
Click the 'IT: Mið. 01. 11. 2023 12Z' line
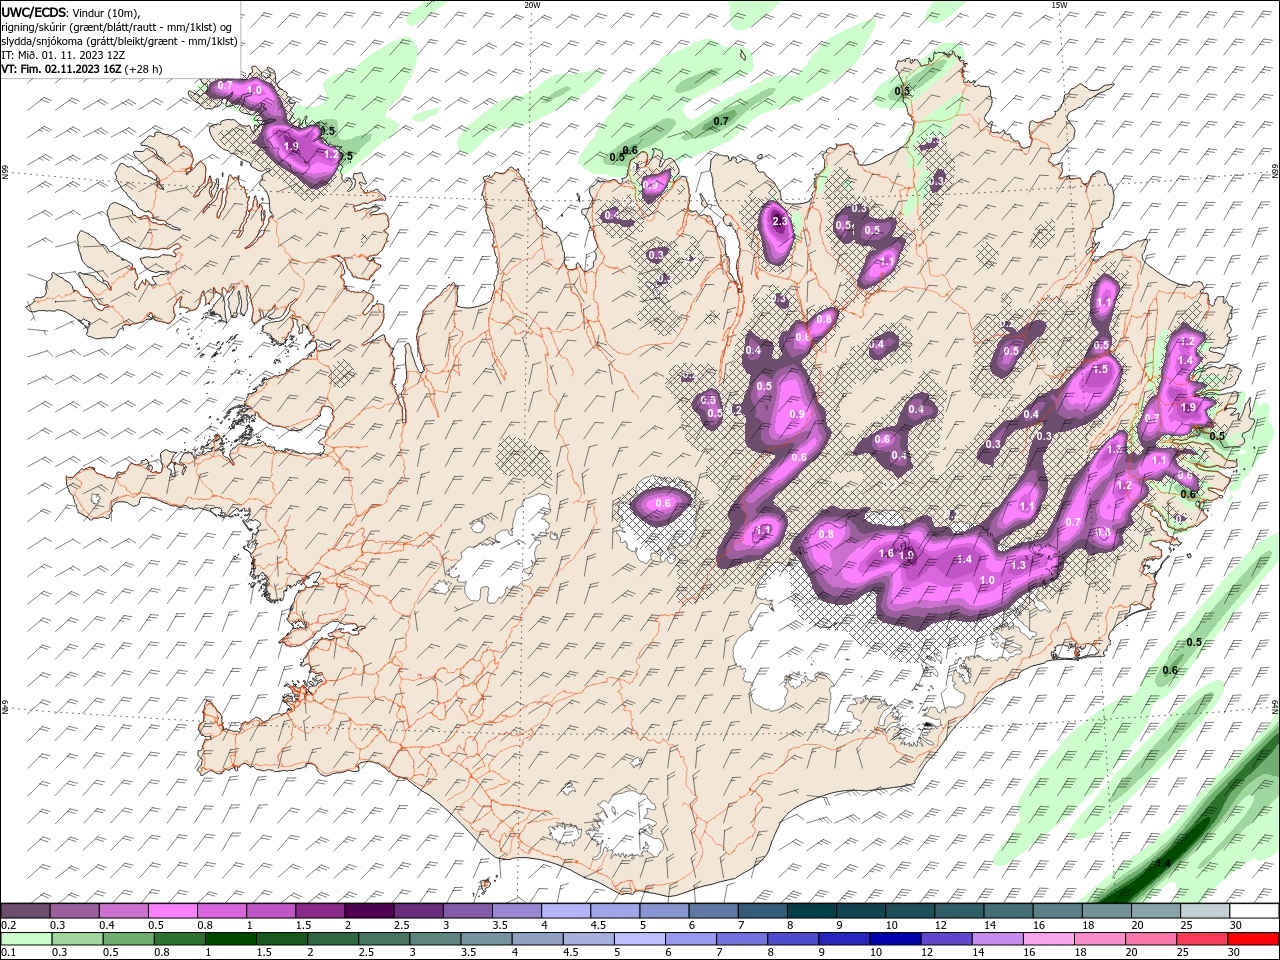point(61,56)
